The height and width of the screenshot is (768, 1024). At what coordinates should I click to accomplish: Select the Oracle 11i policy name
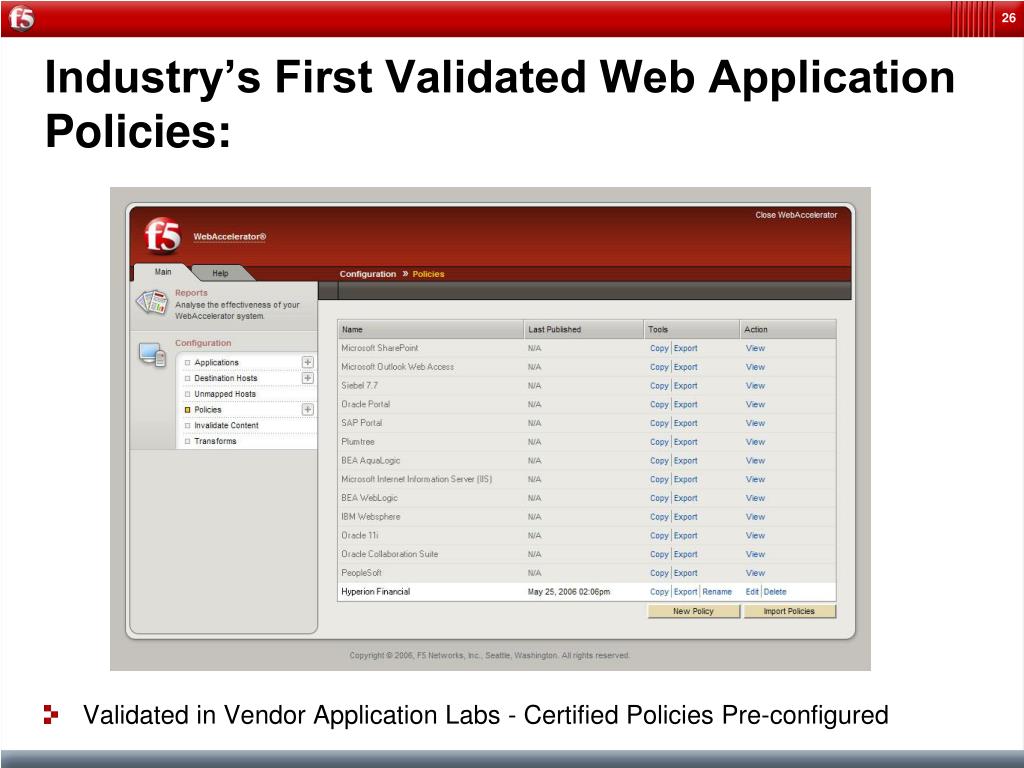359,536
